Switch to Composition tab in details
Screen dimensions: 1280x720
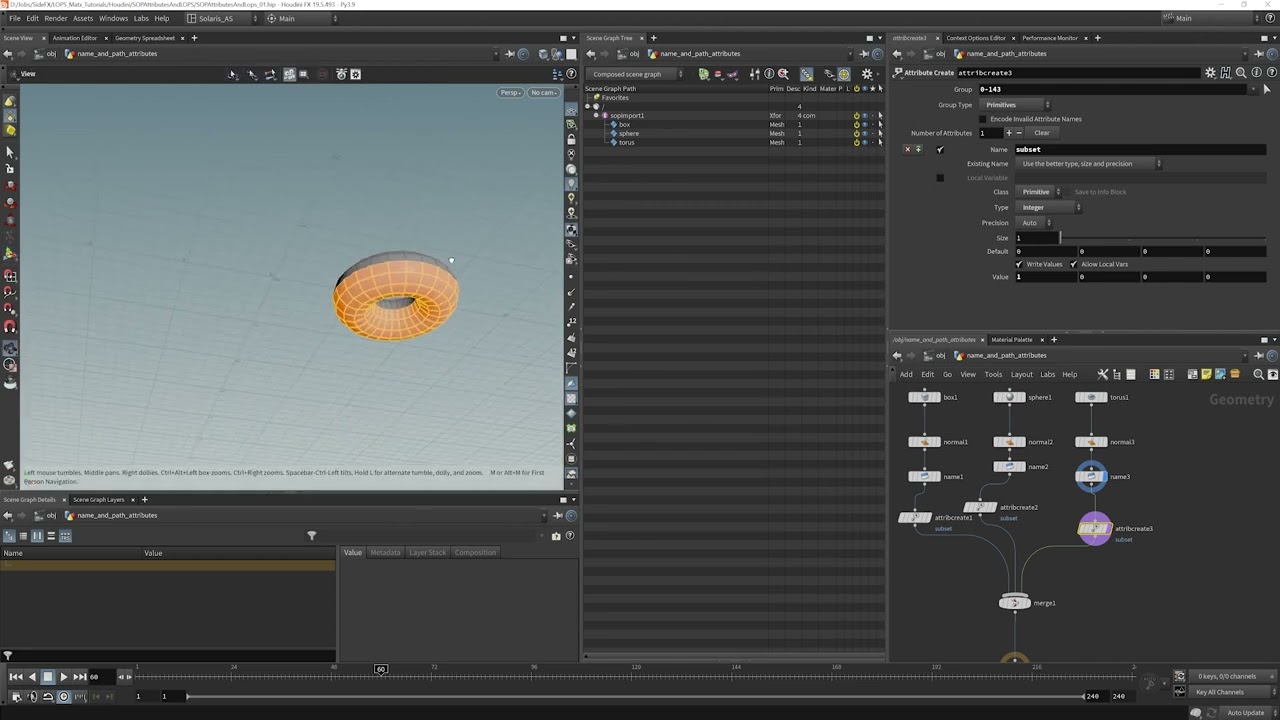[x=475, y=553]
